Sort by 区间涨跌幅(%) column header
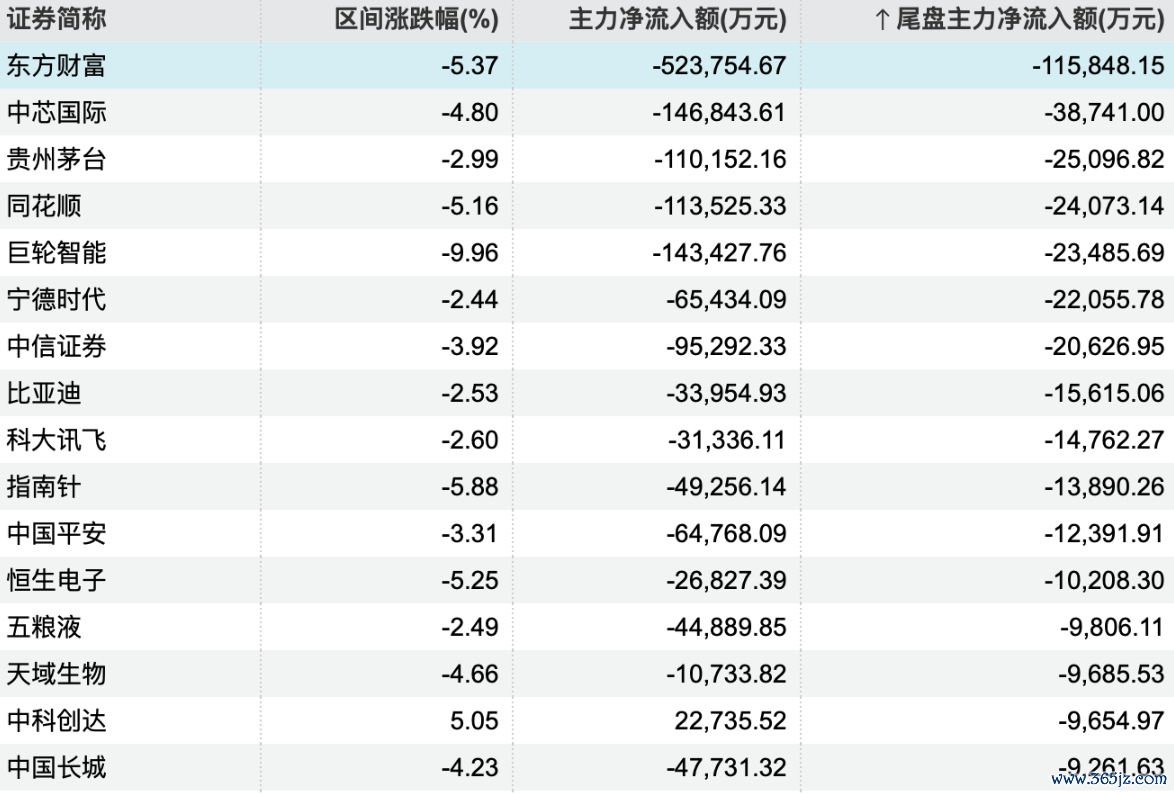 (417, 19)
